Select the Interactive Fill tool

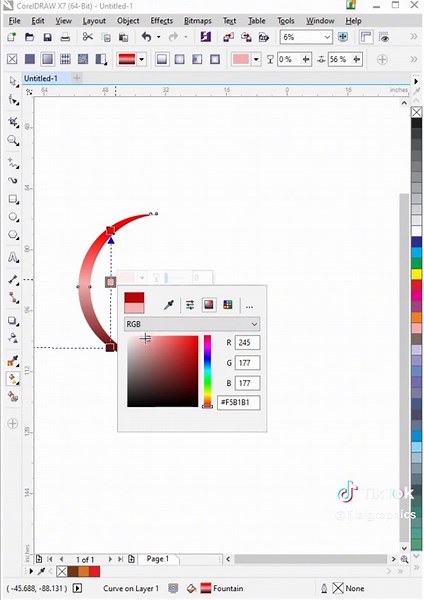point(13,379)
